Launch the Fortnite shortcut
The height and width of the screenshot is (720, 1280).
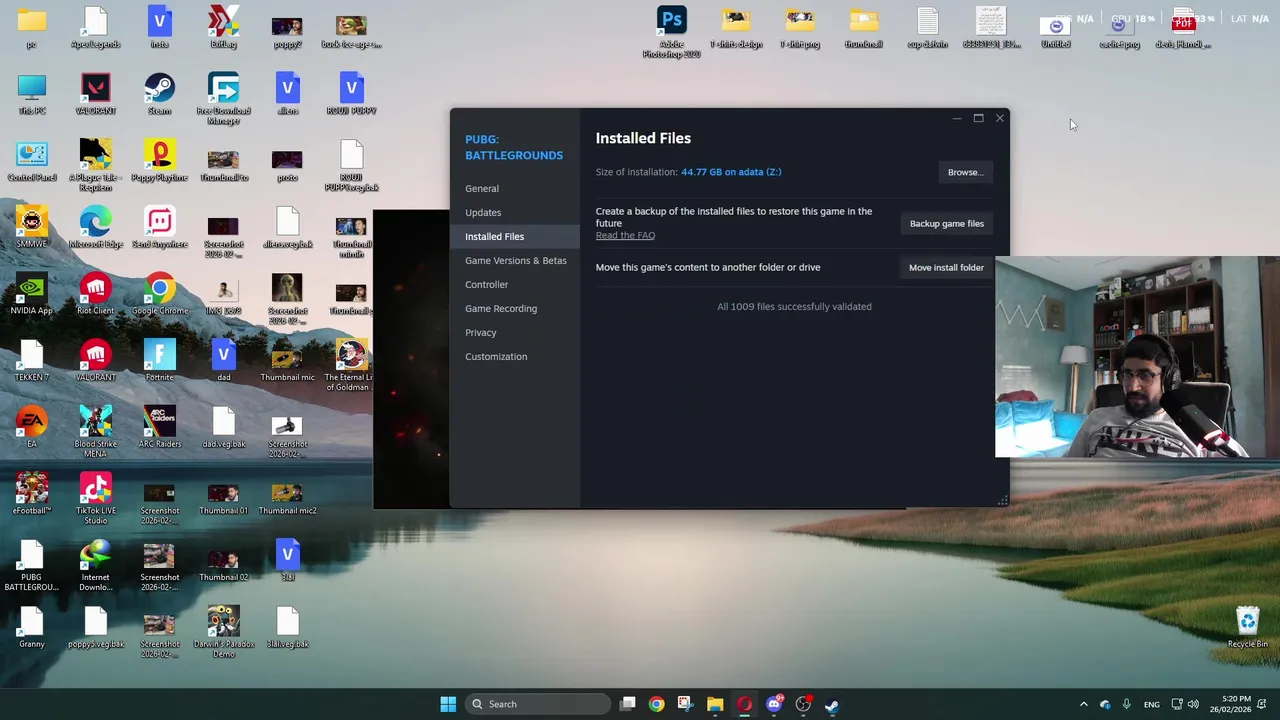coord(159,361)
